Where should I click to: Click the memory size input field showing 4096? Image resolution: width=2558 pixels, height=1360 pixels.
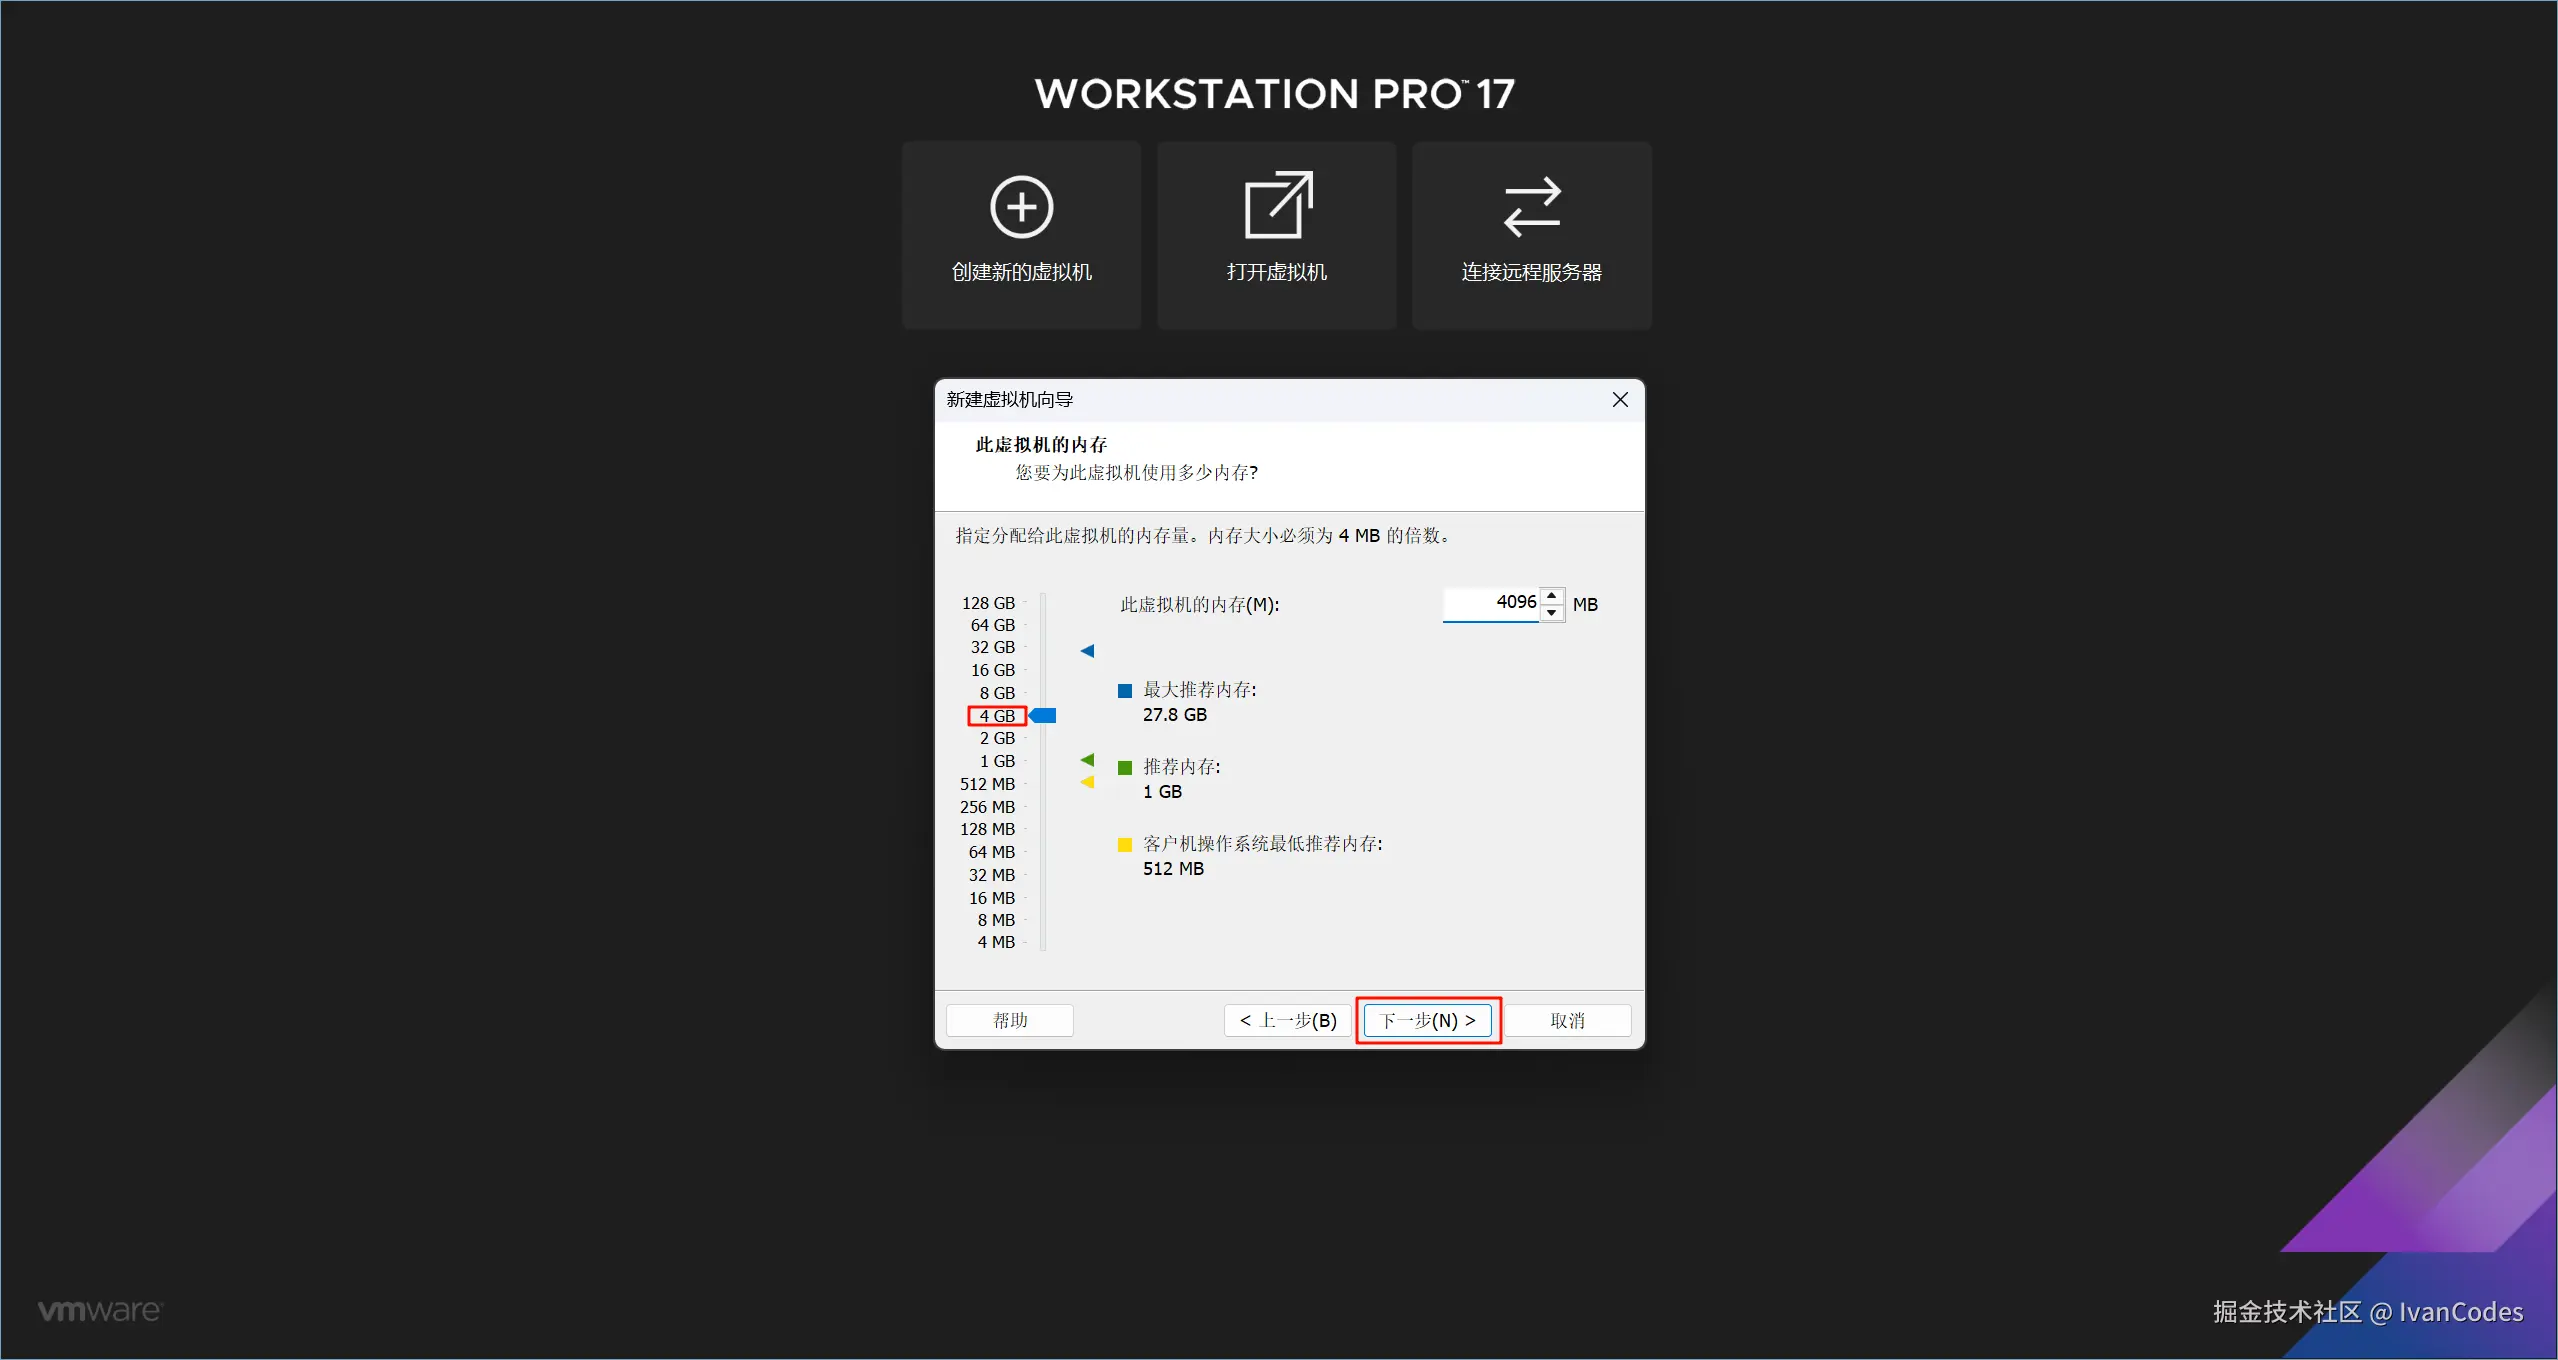pyautogui.click(x=1490, y=603)
